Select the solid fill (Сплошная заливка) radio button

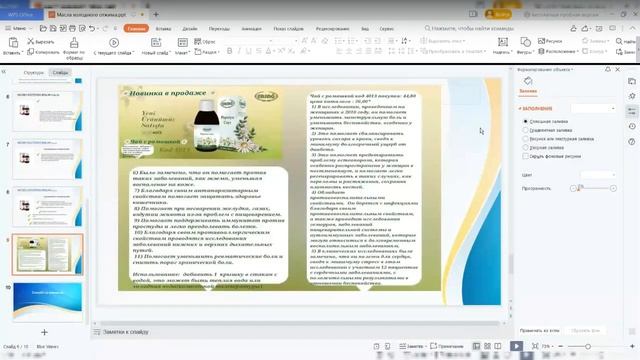point(525,122)
